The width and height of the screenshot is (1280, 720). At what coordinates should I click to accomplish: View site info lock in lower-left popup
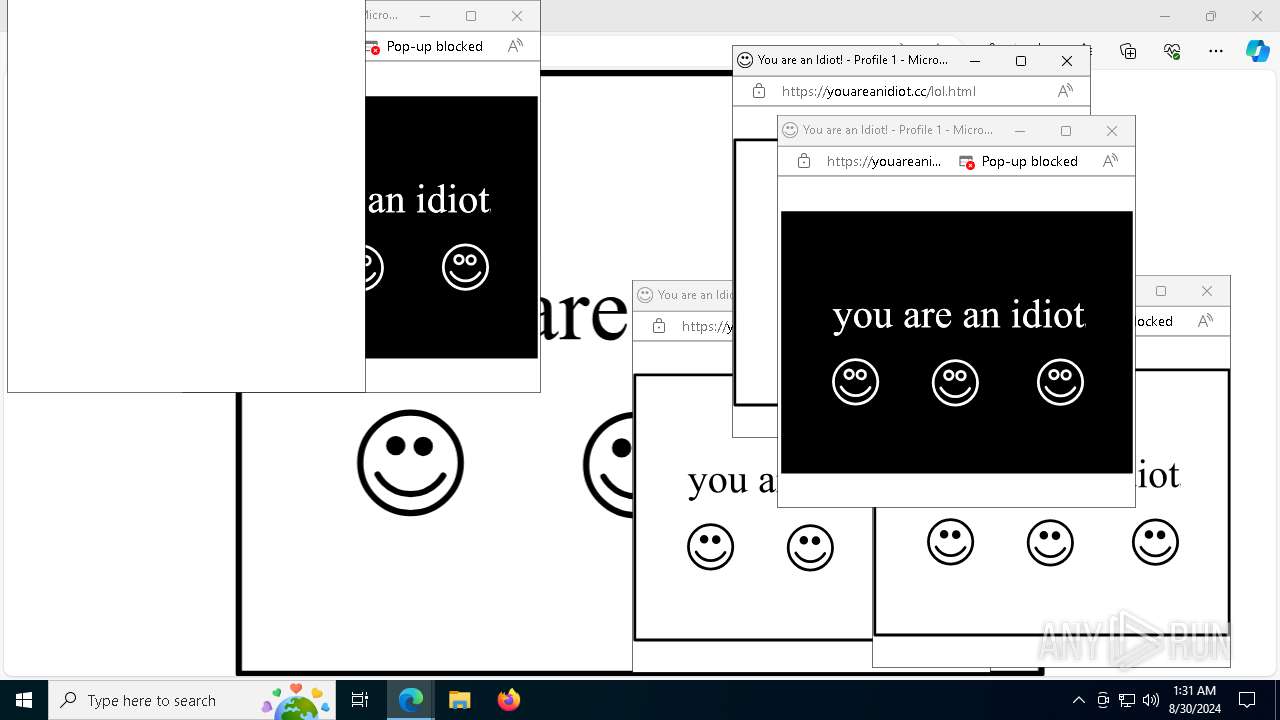658,326
